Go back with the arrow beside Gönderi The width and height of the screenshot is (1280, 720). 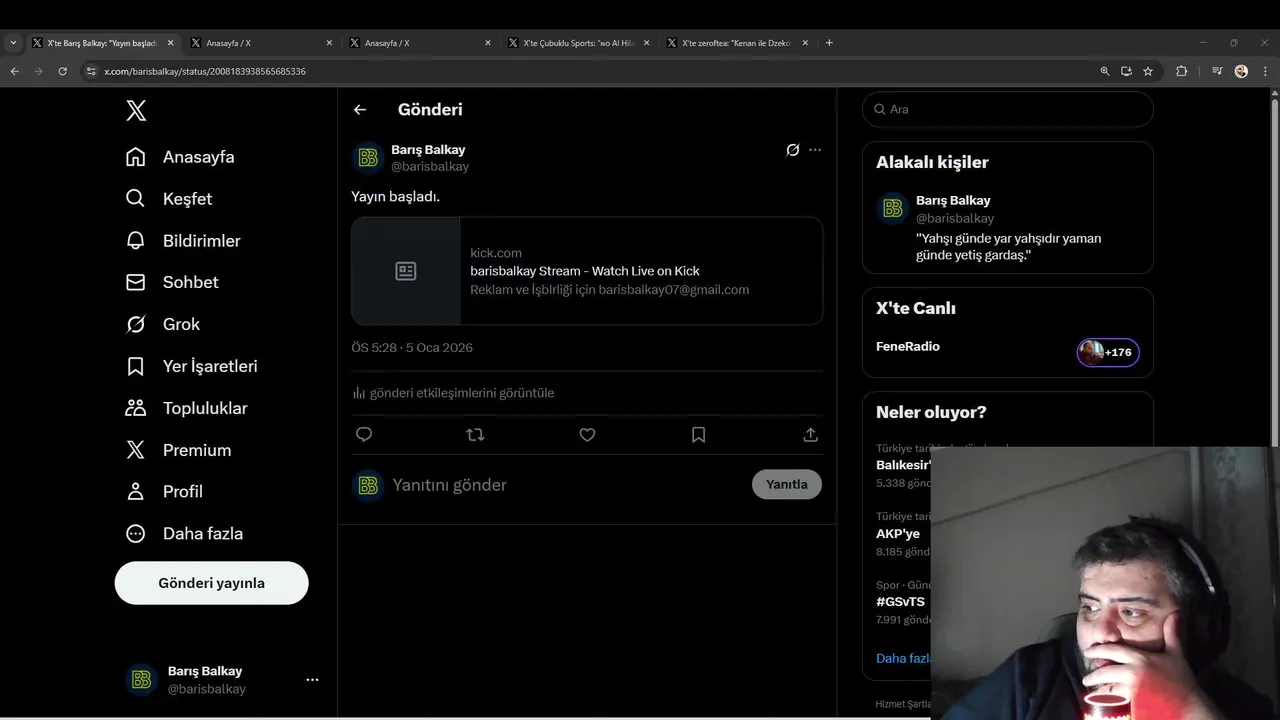pos(360,110)
